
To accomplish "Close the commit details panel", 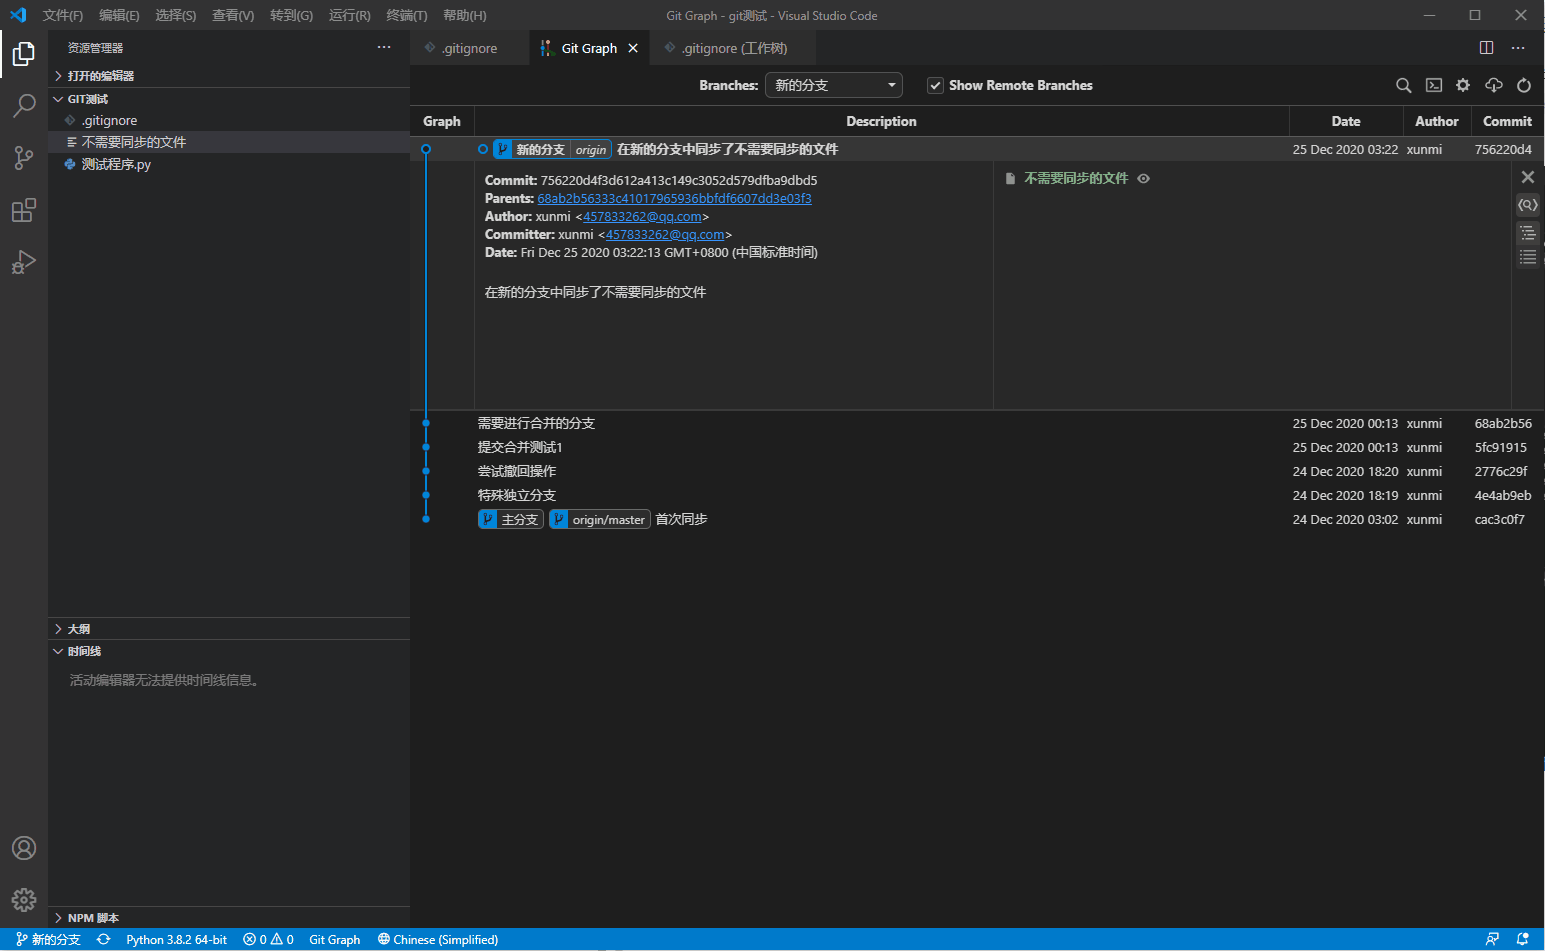I will 1528,177.
